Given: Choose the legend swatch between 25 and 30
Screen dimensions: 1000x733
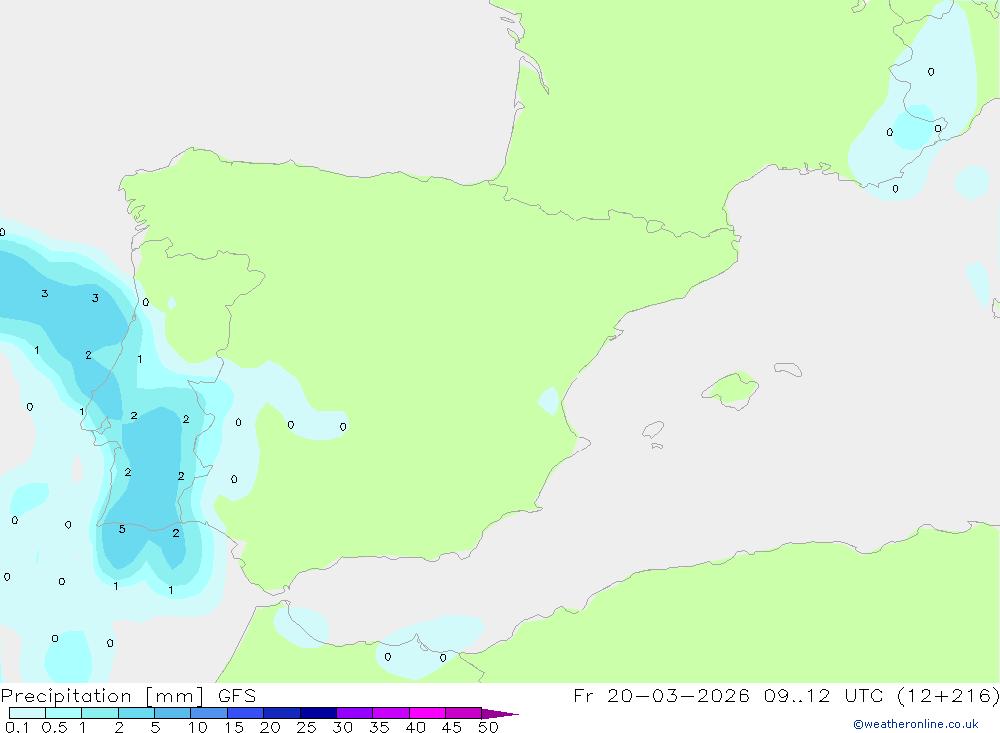Looking at the screenshot, I should [x=318, y=713].
